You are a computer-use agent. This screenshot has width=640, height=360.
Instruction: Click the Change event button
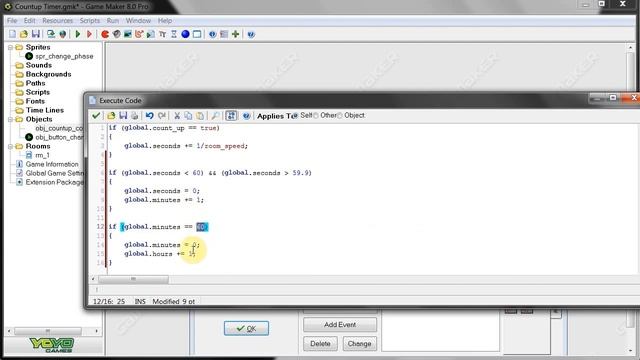click(x=359, y=343)
